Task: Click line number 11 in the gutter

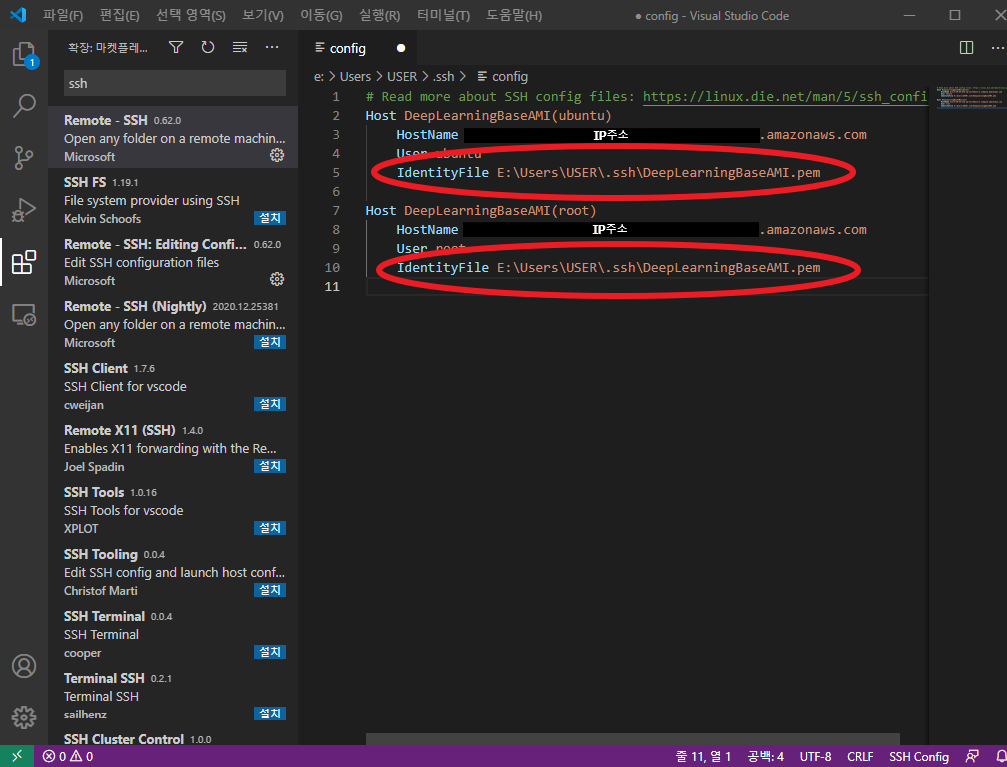Action: pyautogui.click(x=332, y=286)
